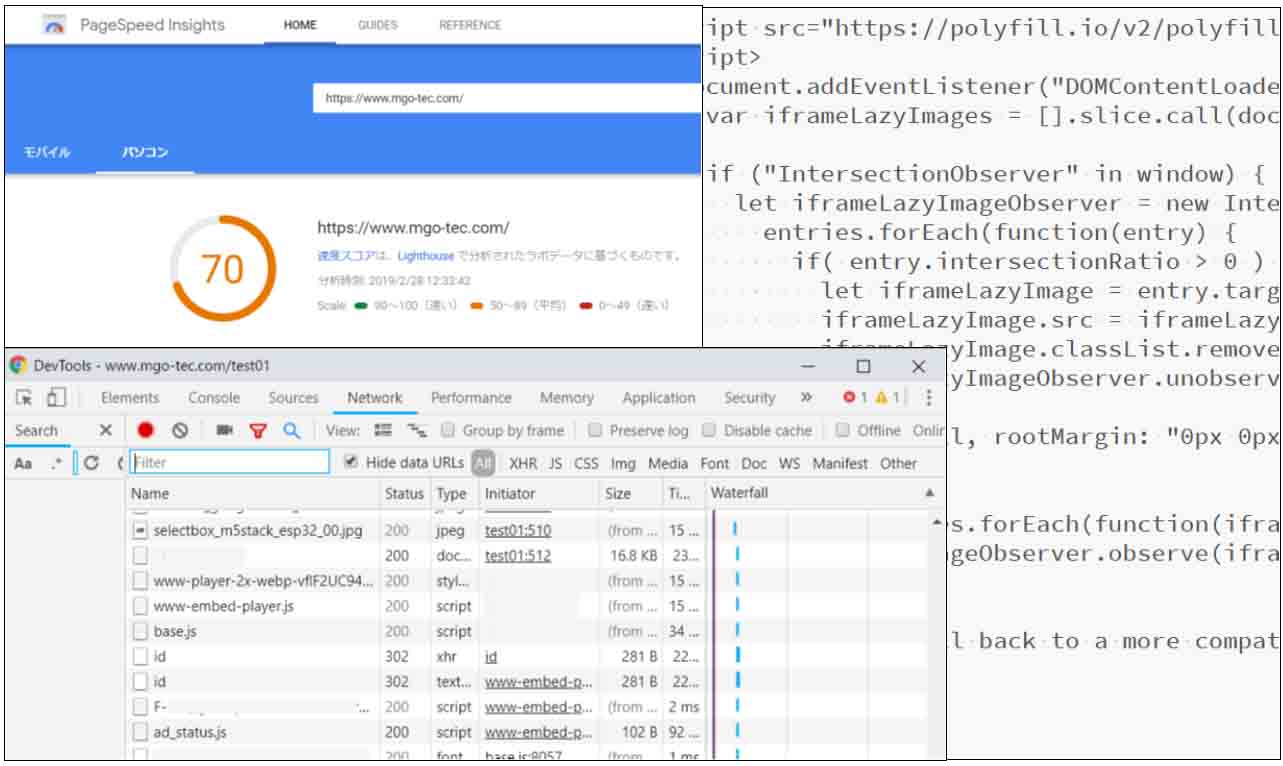Select the HOME tab in PageSpeed Insights
This screenshot has height=766, width=1283.
point(300,26)
